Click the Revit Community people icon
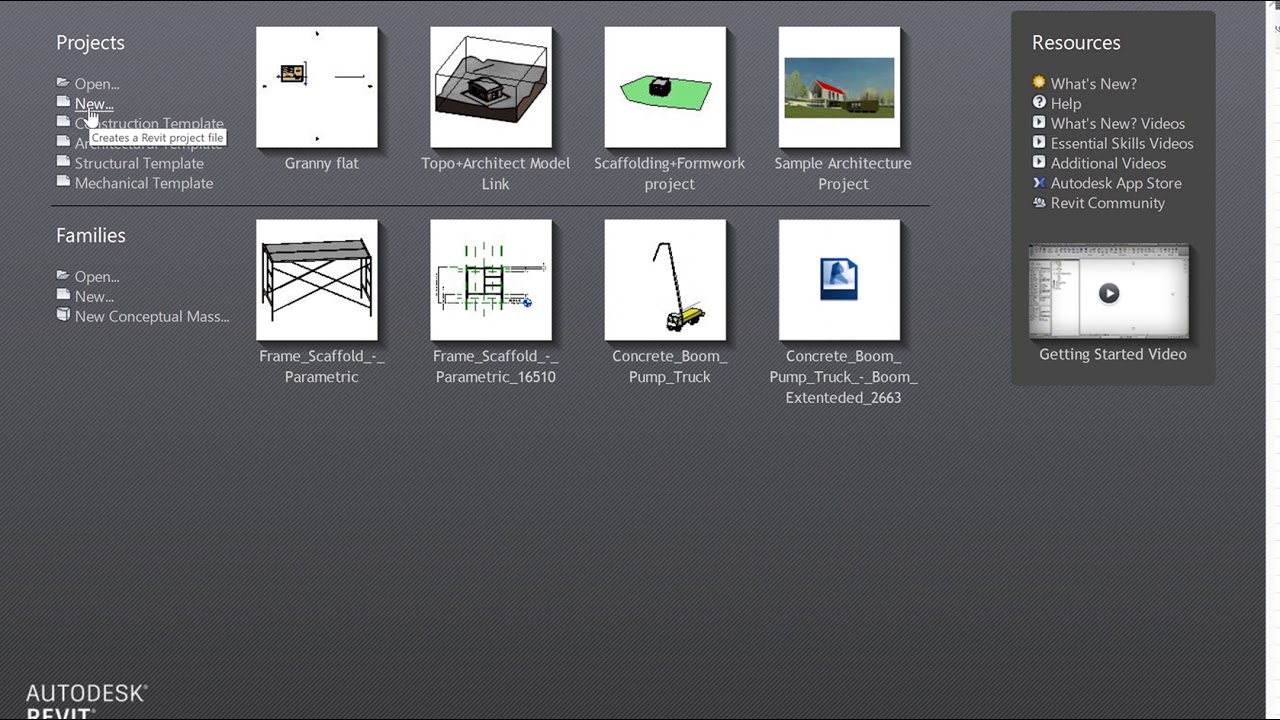The height and width of the screenshot is (720, 1280). (1039, 202)
